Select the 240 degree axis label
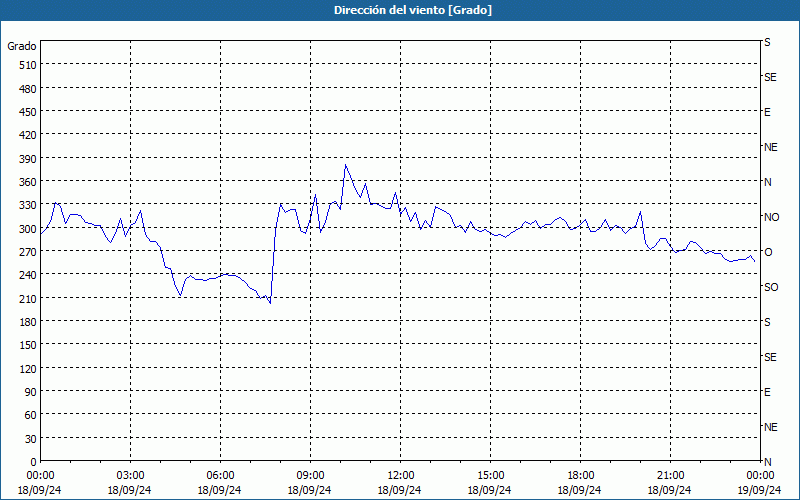This screenshot has height=500, width=800. coord(28,276)
